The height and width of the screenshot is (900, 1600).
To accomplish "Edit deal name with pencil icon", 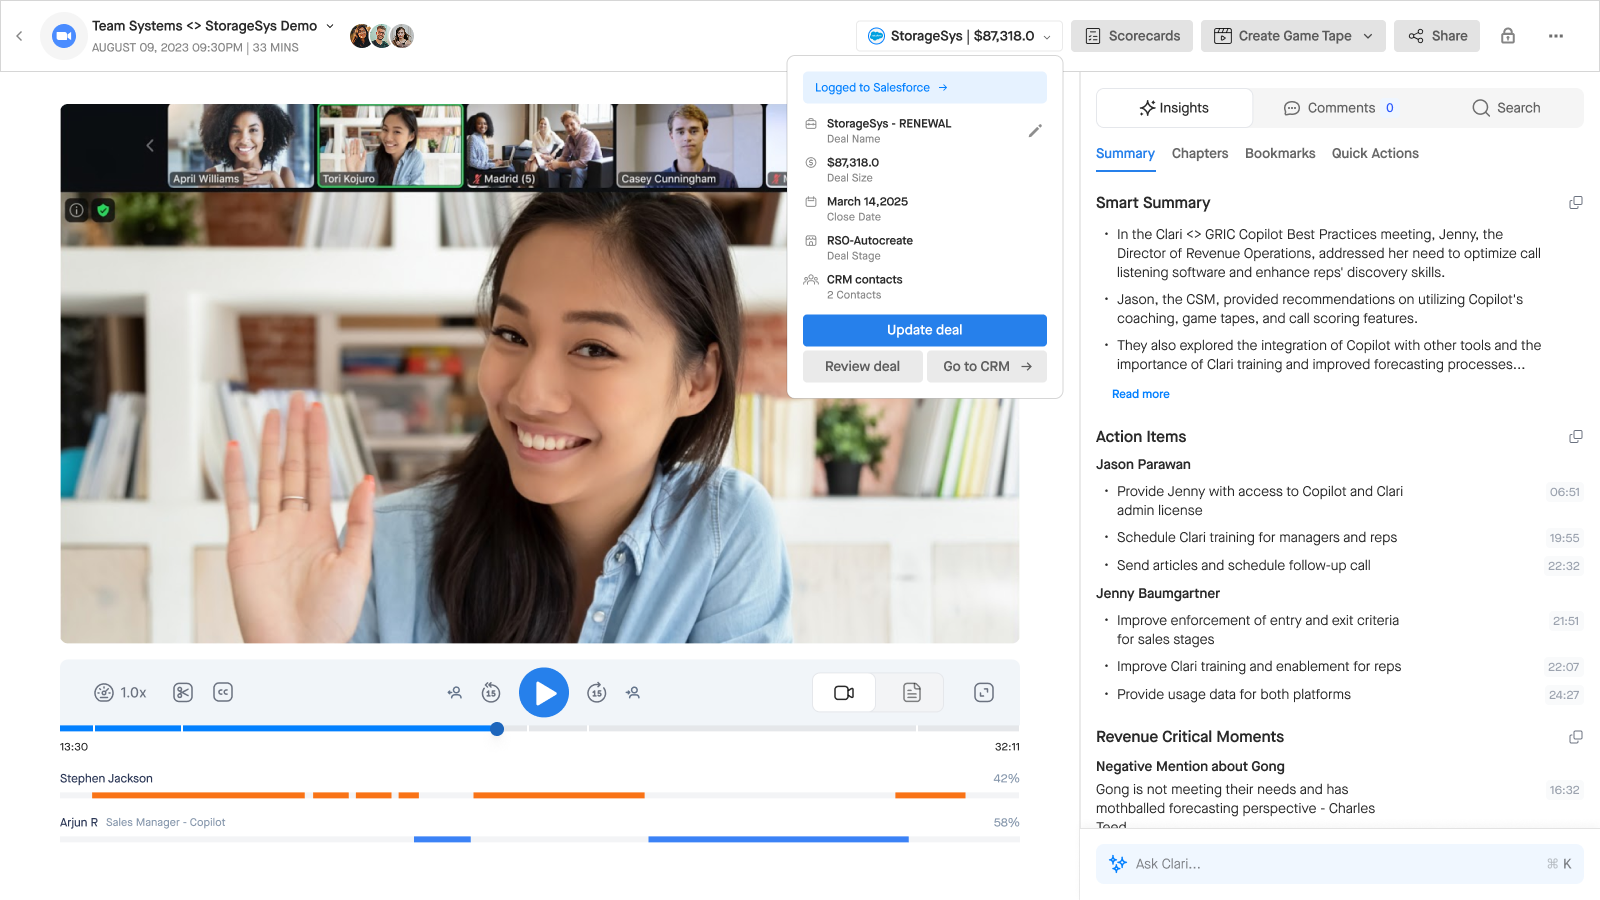I will coord(1035,131).
